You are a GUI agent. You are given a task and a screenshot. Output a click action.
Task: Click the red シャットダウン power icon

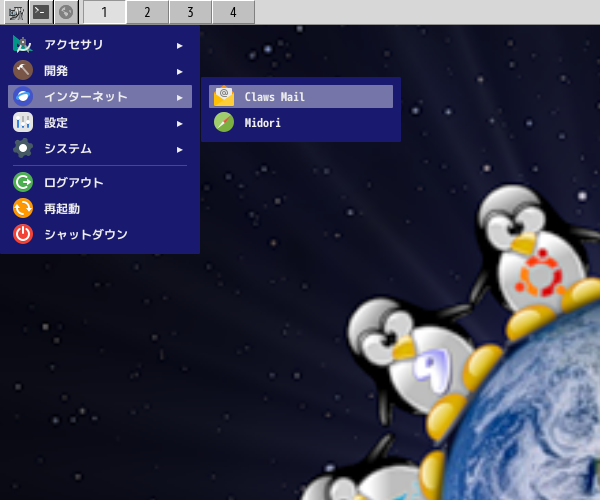(23, 235)
